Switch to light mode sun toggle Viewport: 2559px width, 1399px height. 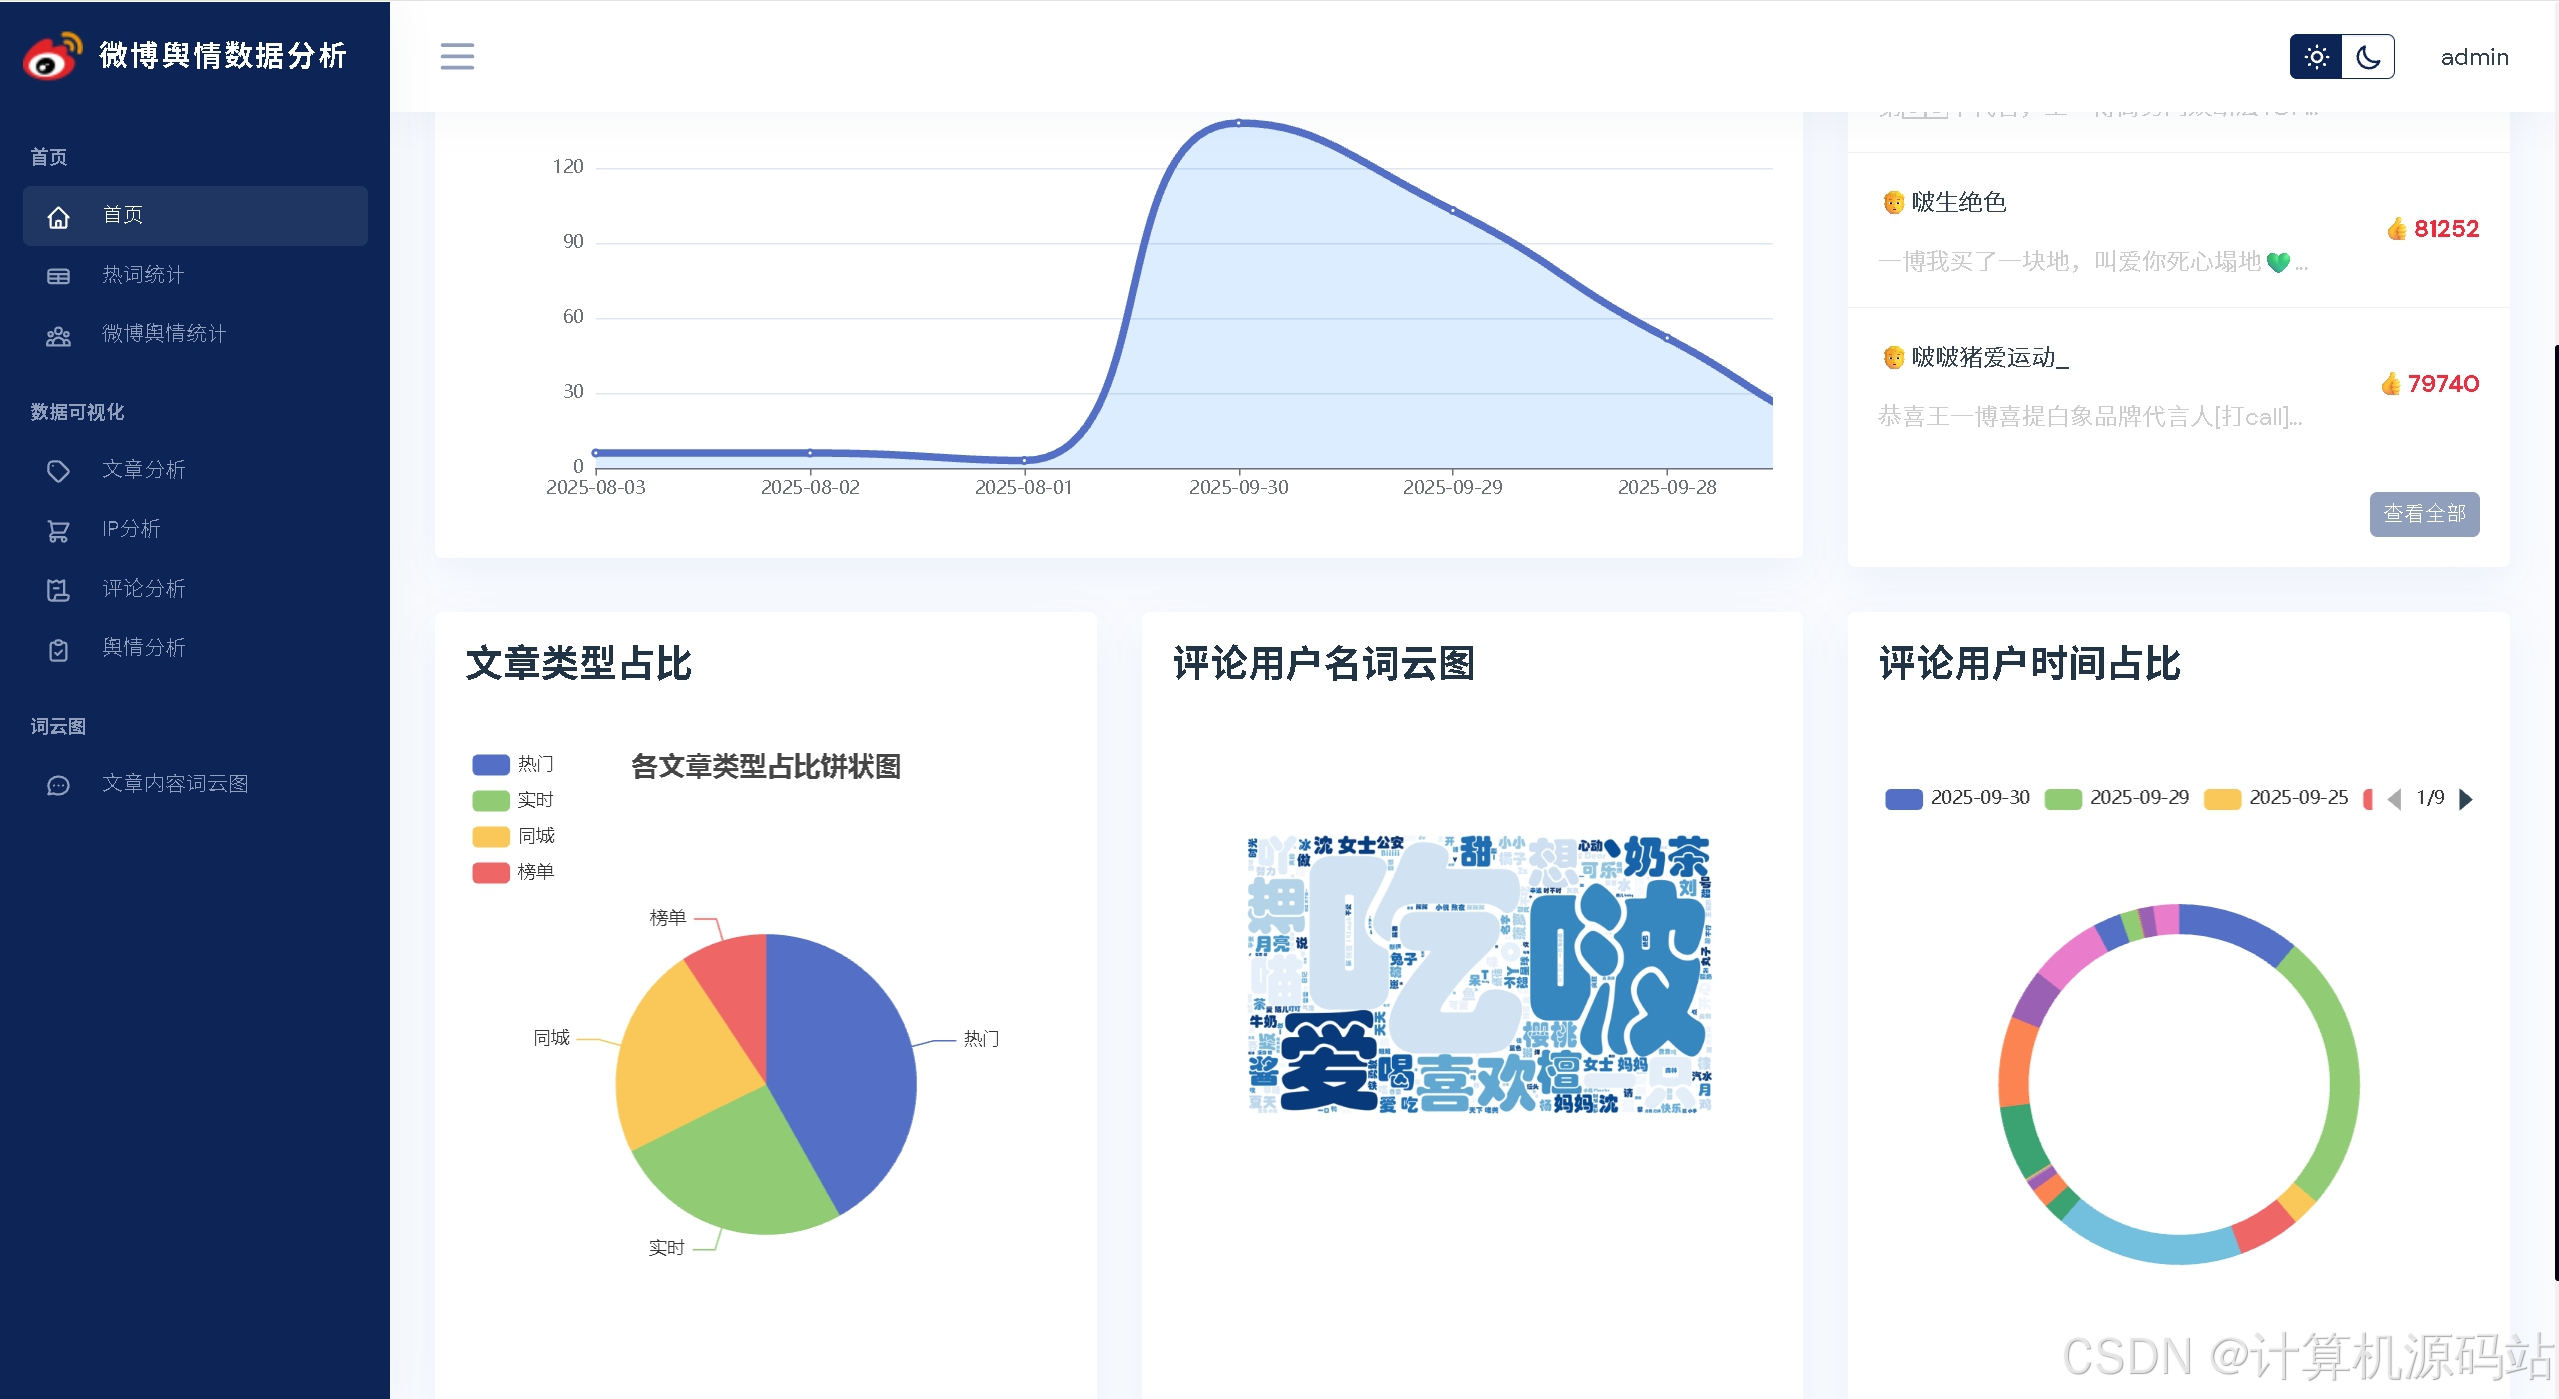coord(2316,57)
